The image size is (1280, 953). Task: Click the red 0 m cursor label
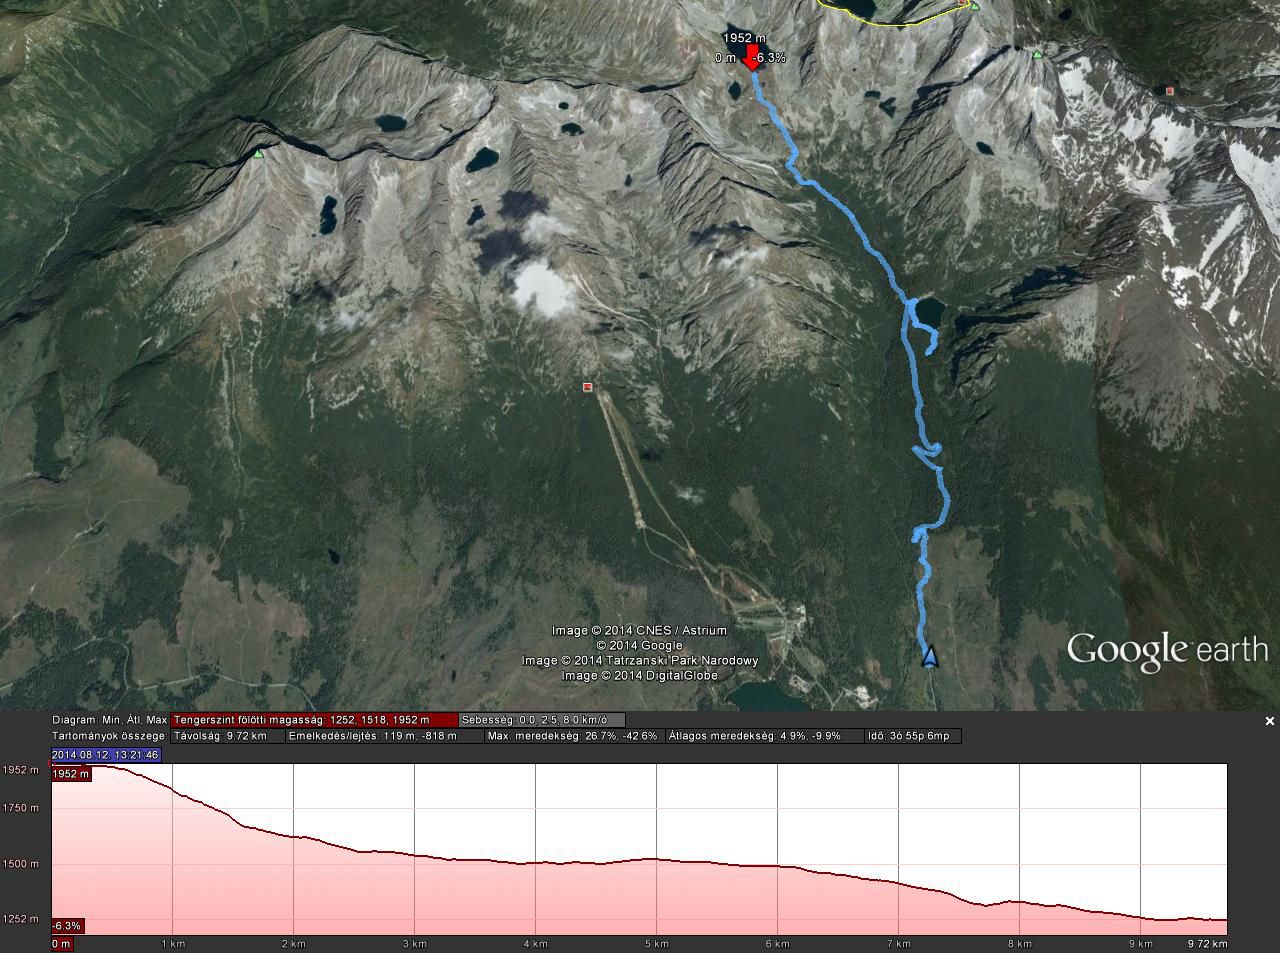pyautogui.click(x=62, y=943)
